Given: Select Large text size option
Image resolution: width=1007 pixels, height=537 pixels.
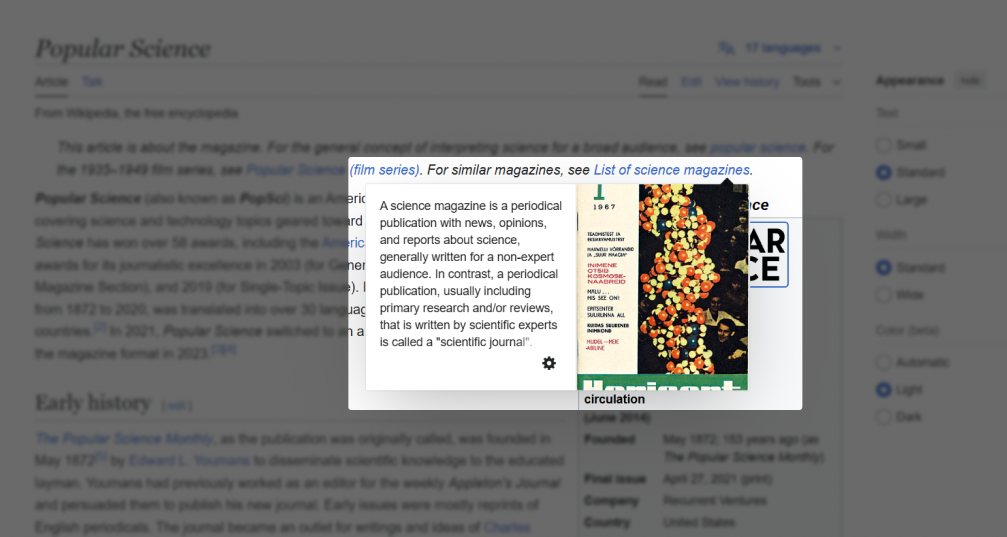Looking at the screenshot, I should click(884, 200).
